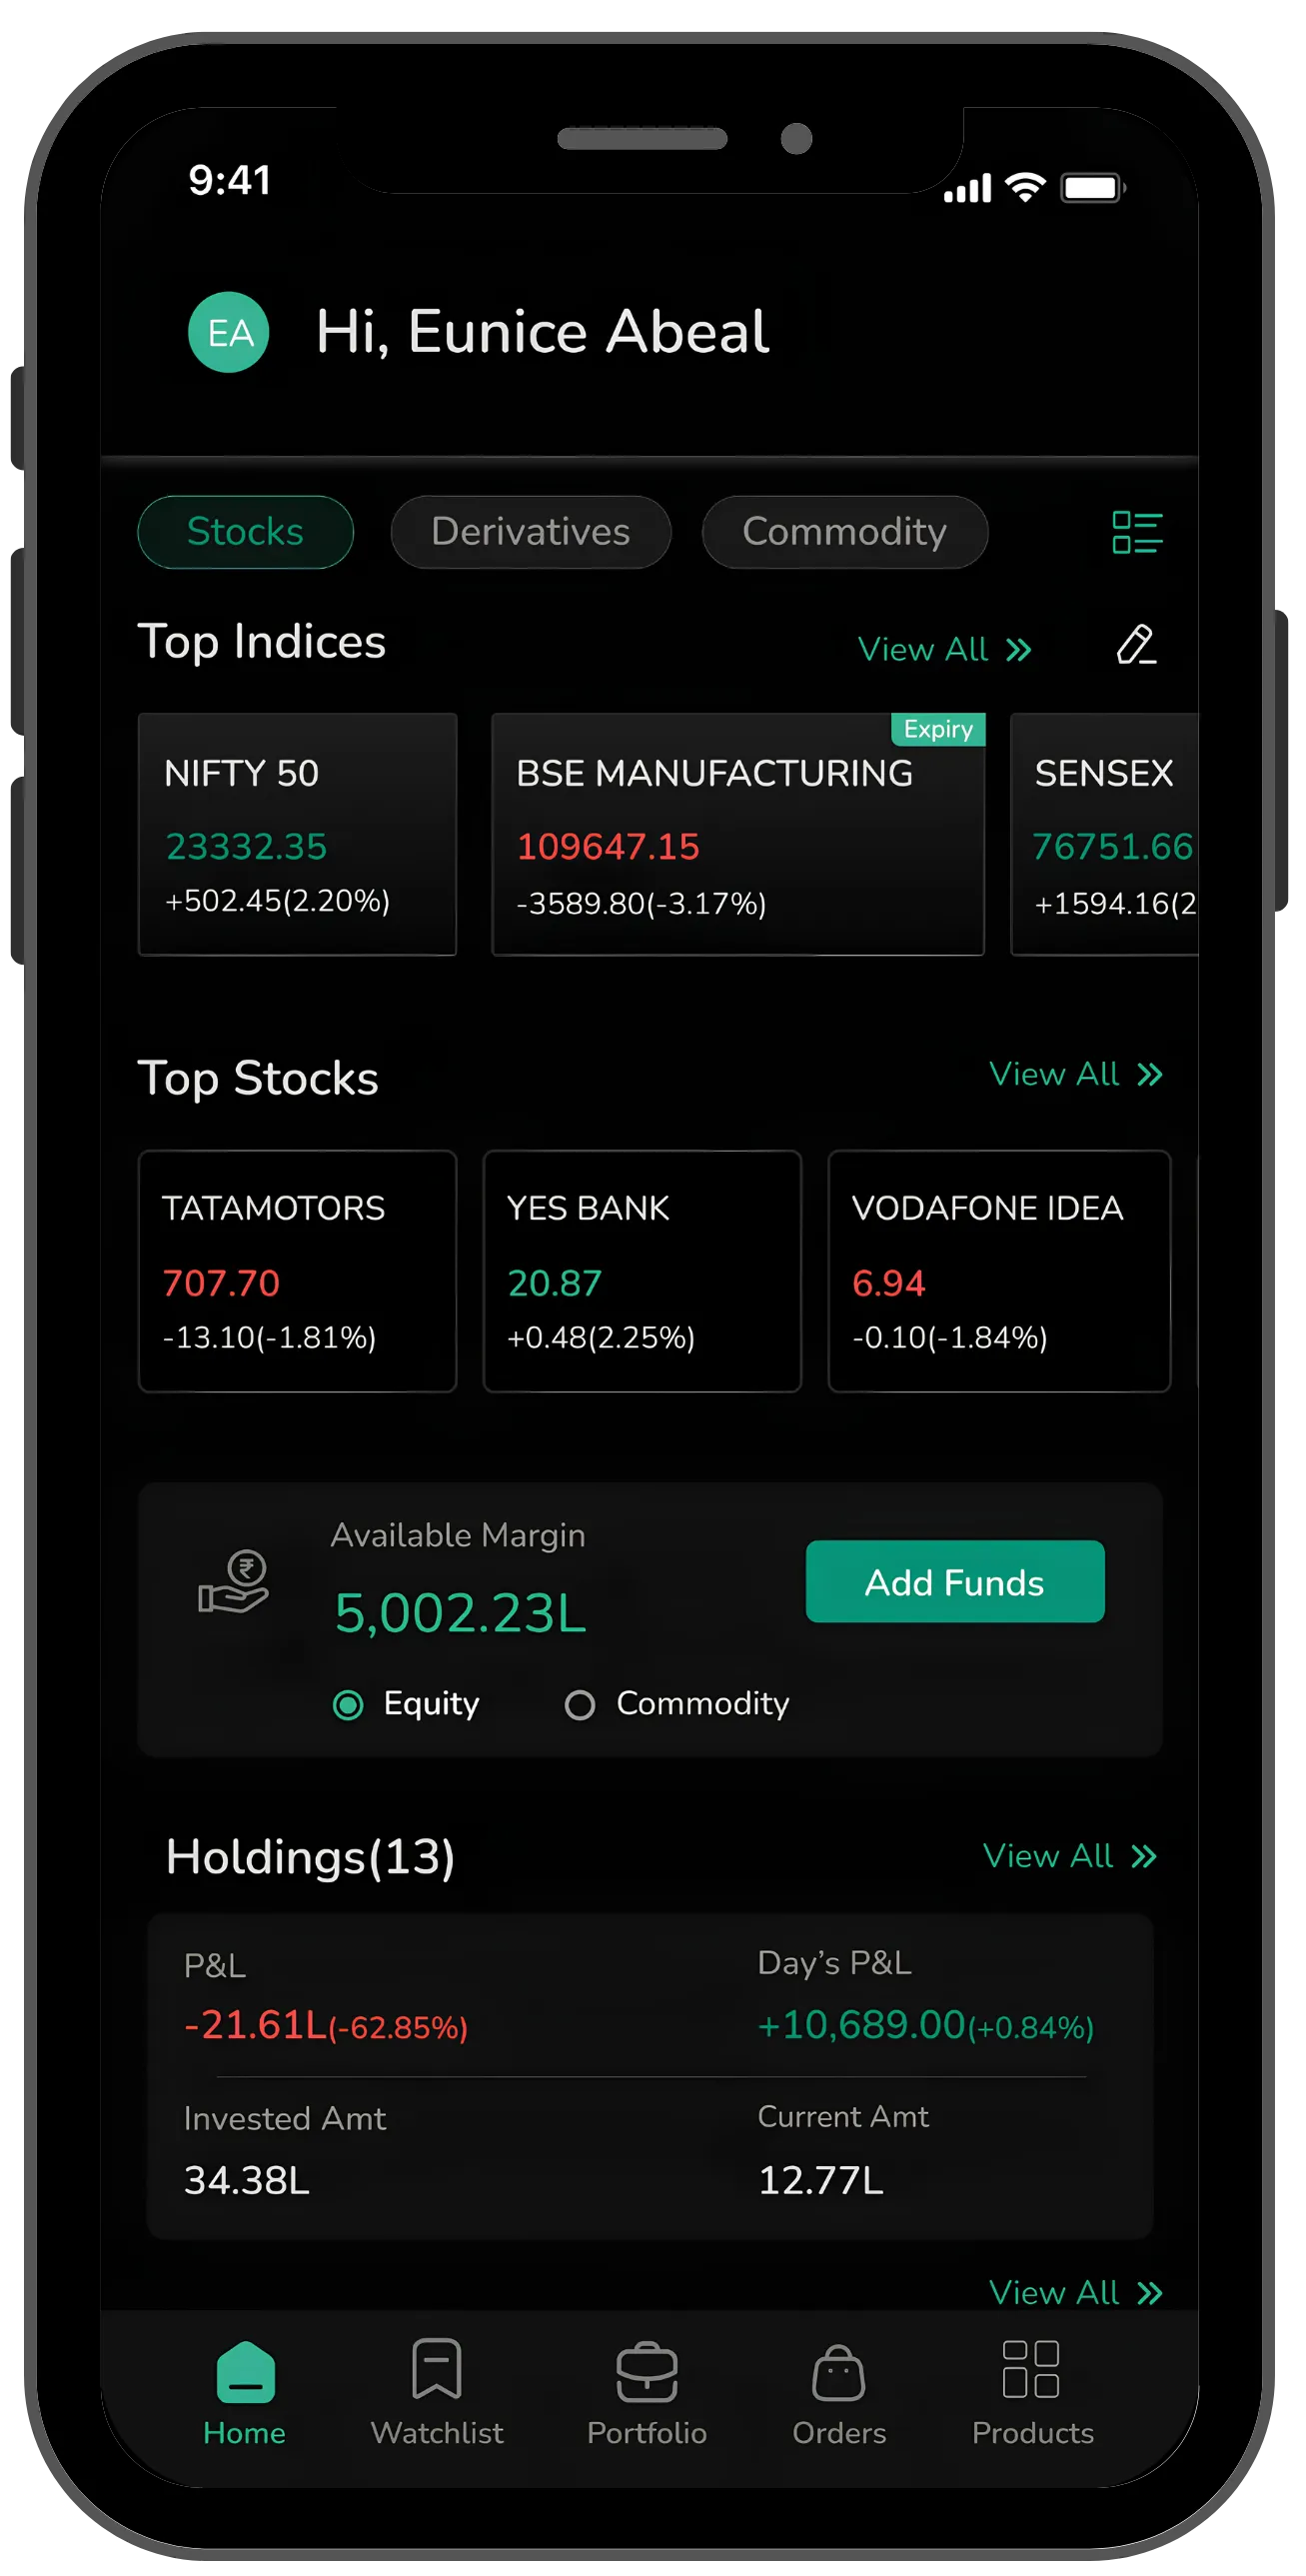Viewport: 1306px width, 2576px height.
Task: Open Portfolio briefcase icon
Action: point(647,2372)
